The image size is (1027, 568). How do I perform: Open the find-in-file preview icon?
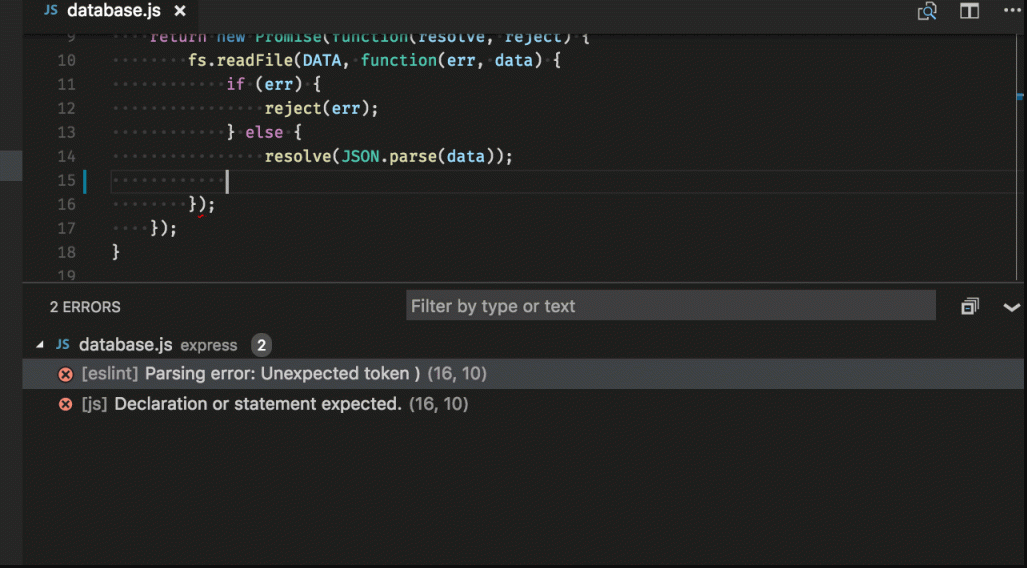[927, 11]
